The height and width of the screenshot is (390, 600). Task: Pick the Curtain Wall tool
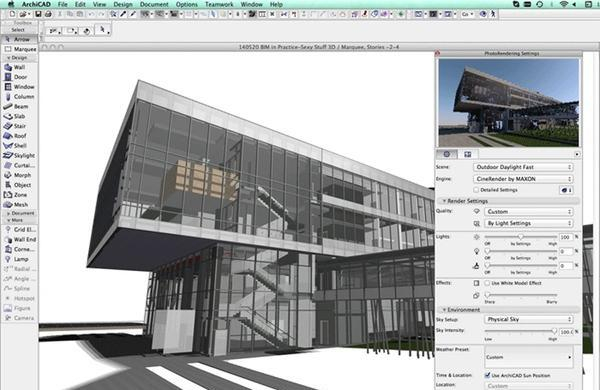coord(19,165)
